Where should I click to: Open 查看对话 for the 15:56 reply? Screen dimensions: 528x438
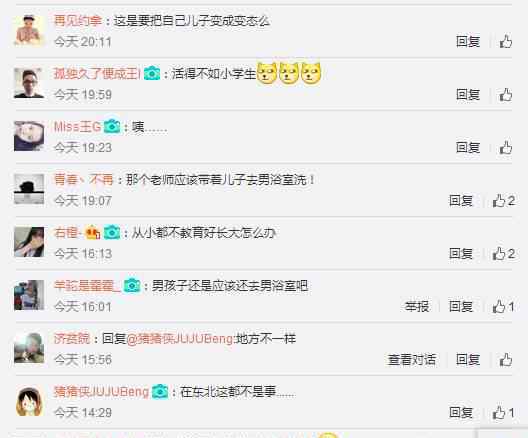click(411, 360)
